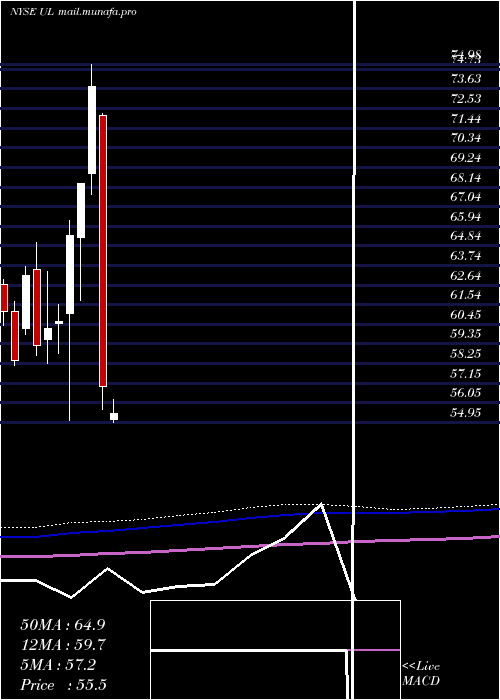Click the 68.14 price axis label
This screenshot has height=700, width=500.
coord(466,178)
